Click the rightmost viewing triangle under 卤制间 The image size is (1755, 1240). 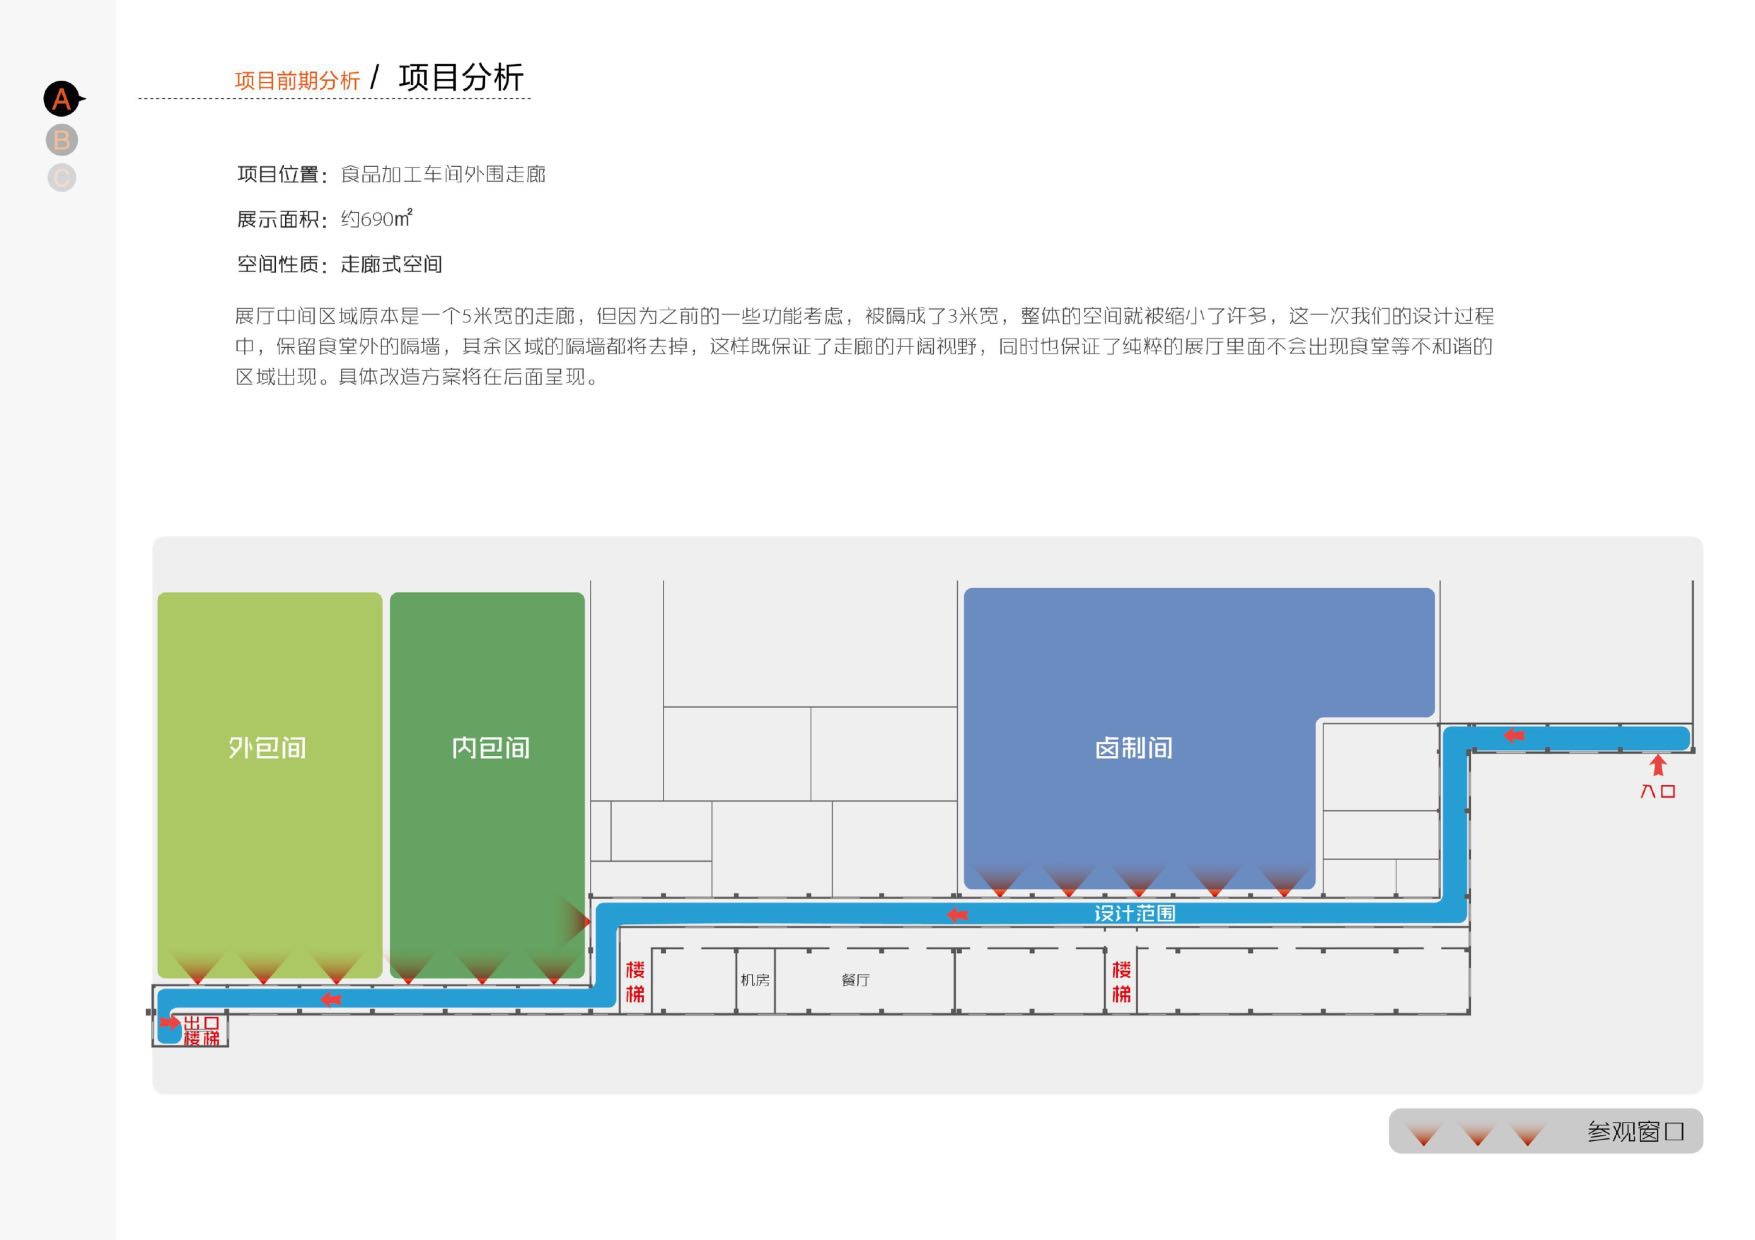[x=1285, y=881]
